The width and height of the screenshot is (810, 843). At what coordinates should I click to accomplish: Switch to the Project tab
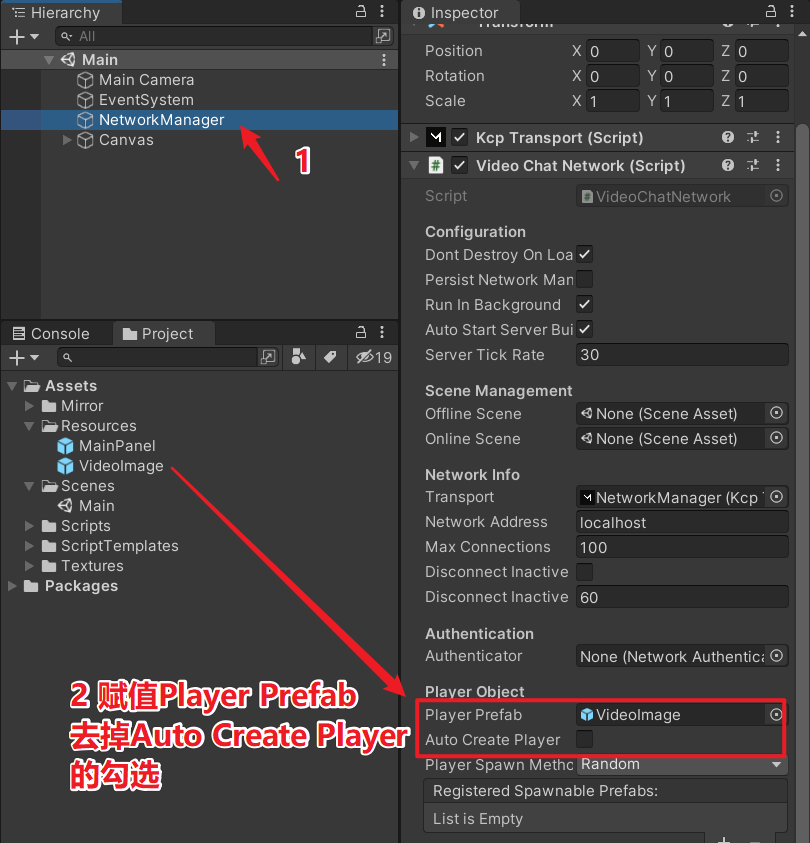(164, 334)
